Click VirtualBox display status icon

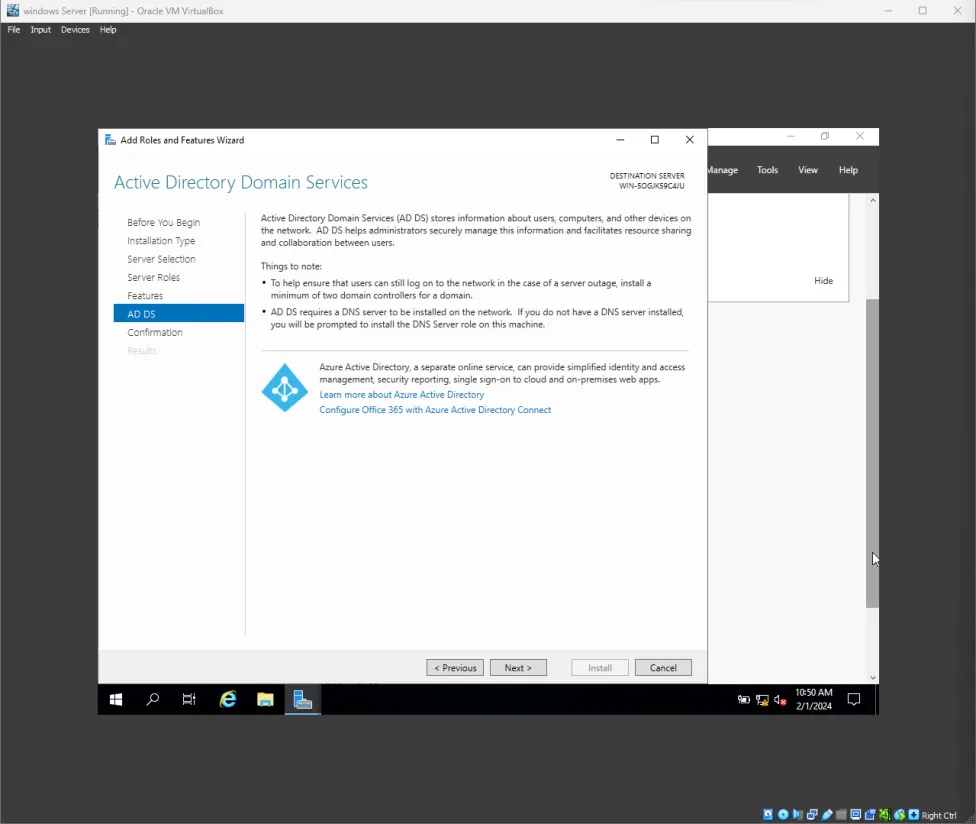(x=856, y=815)
